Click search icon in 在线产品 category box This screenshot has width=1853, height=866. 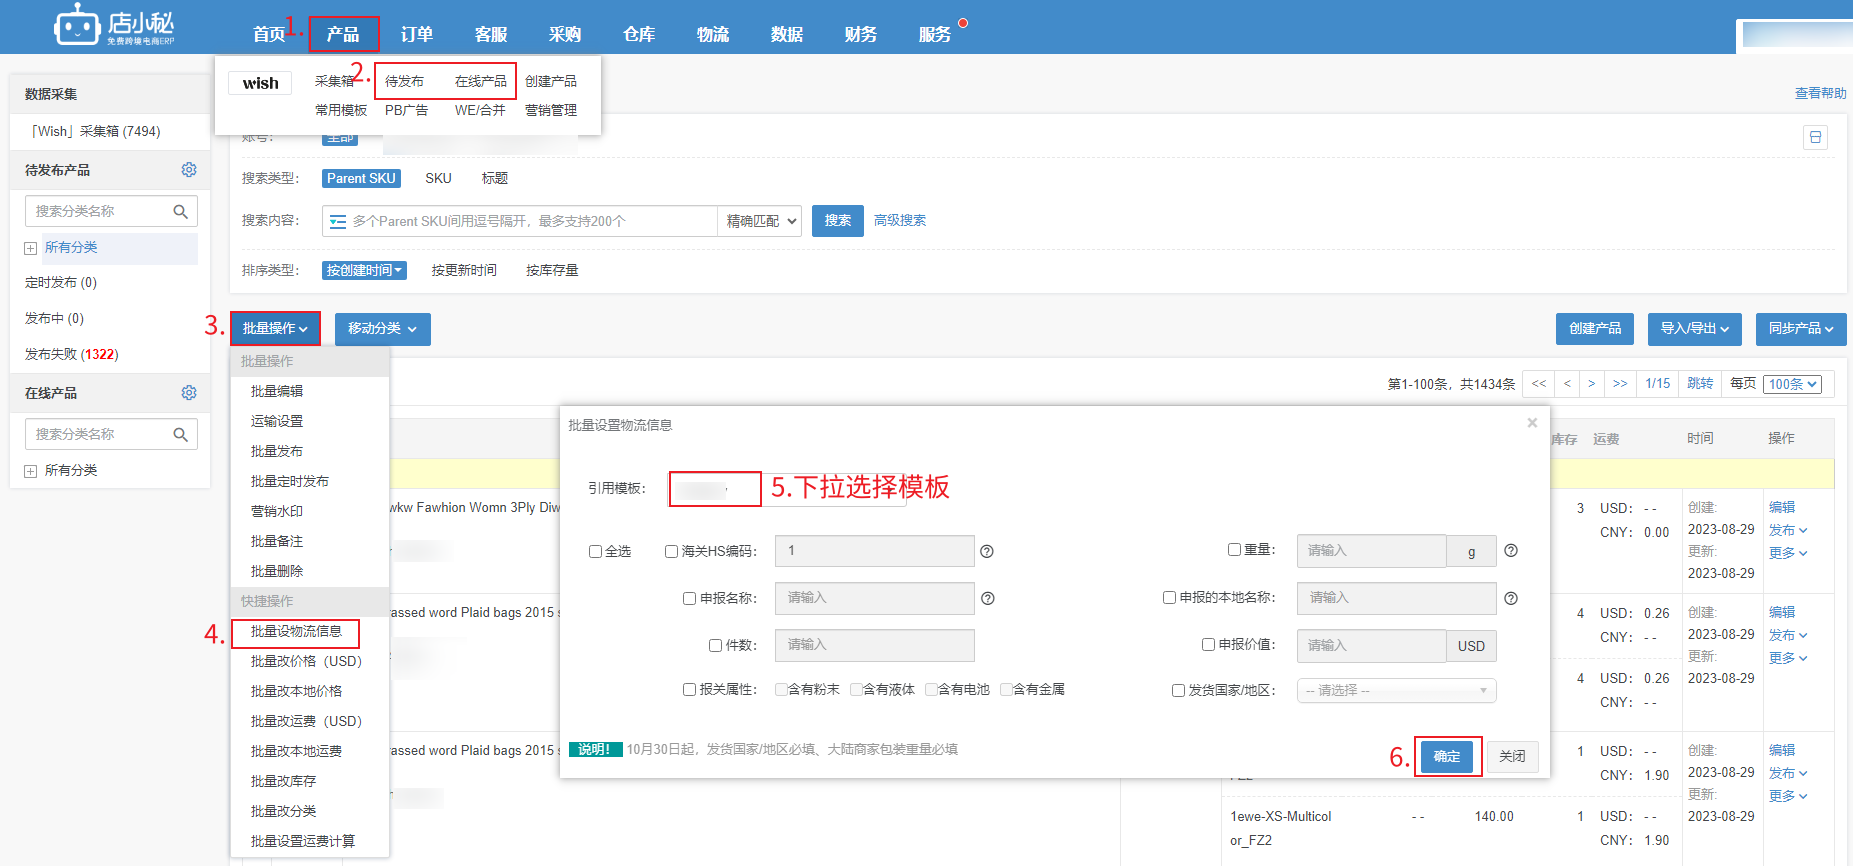pyautogui.click(x=181, y=434)
